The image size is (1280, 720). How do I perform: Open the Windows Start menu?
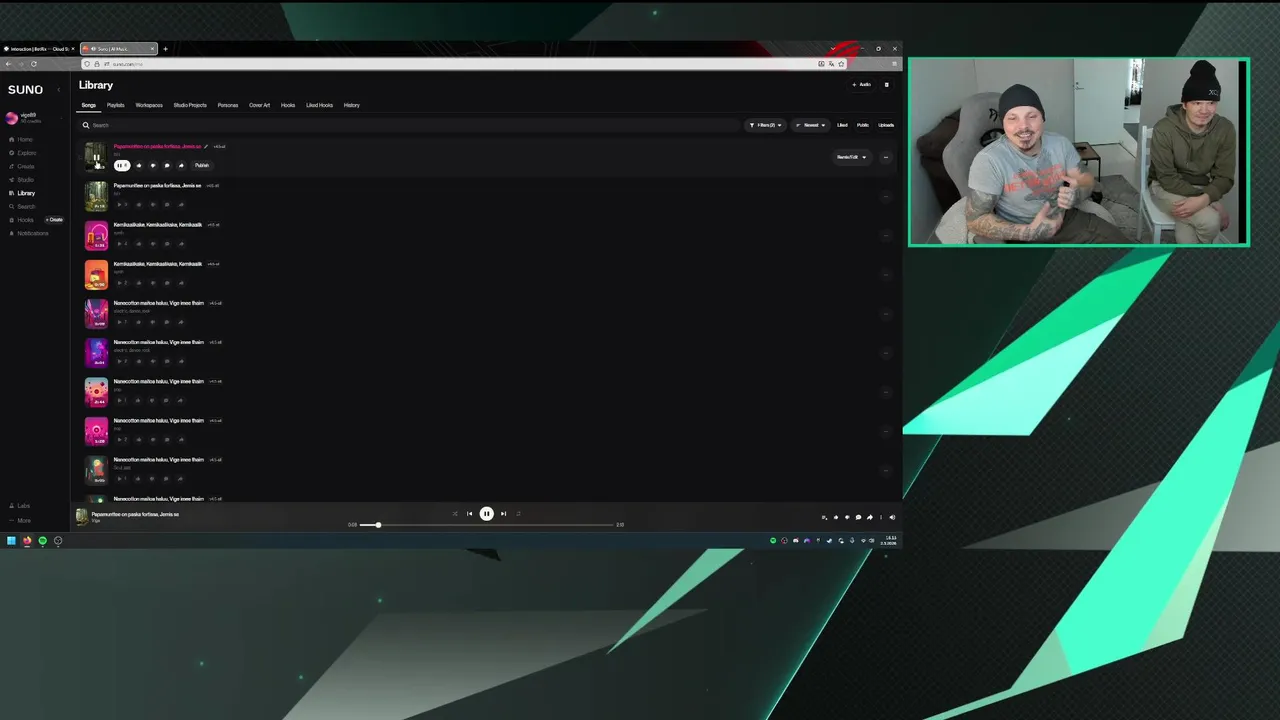click(x=11, y=541)
